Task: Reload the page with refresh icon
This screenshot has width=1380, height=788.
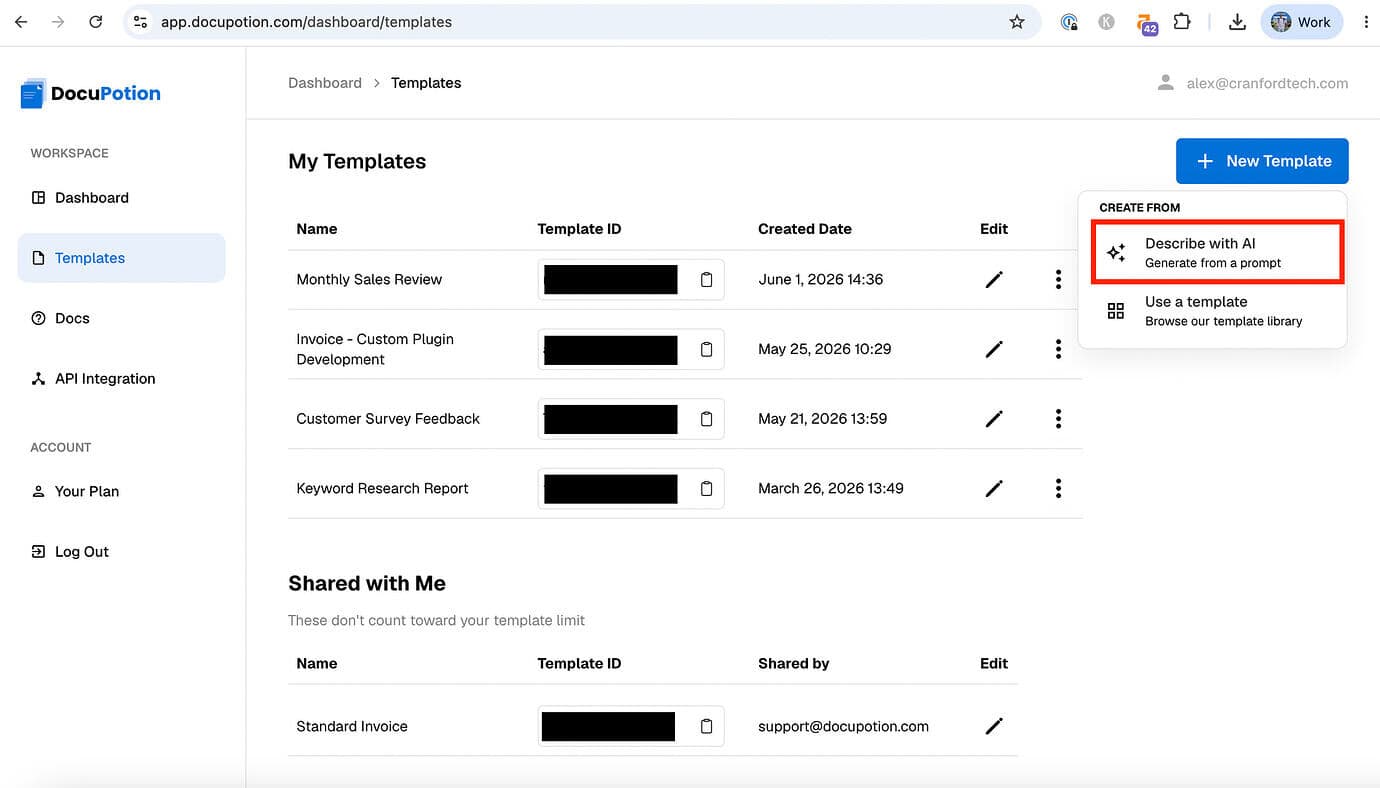Action: [x=95, y=21]
